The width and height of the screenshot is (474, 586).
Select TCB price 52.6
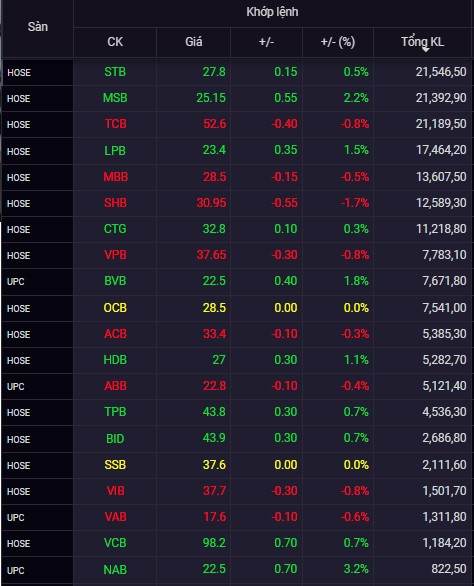[215, 124]
